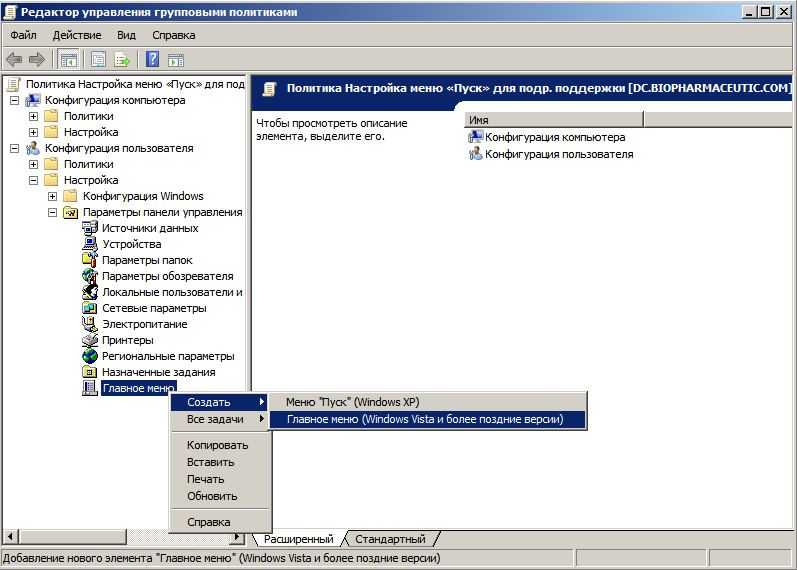Click Конфигурация пользователя icon in right pane
The image size is (797, 570).
[476, 154]
